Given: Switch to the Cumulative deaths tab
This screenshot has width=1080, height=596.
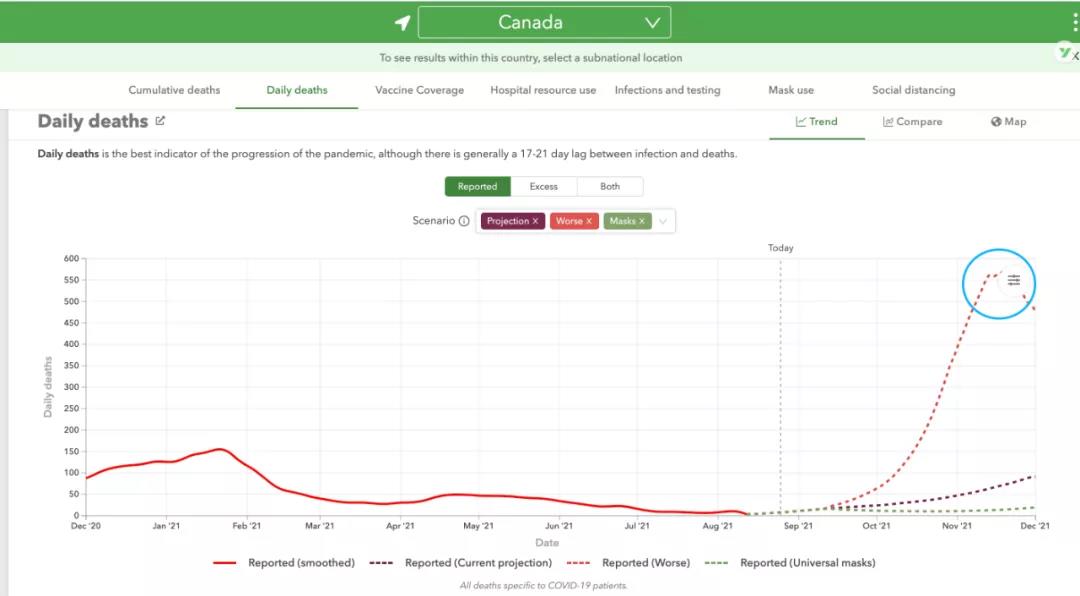Looking at the screenshot, I should point(174,90).
